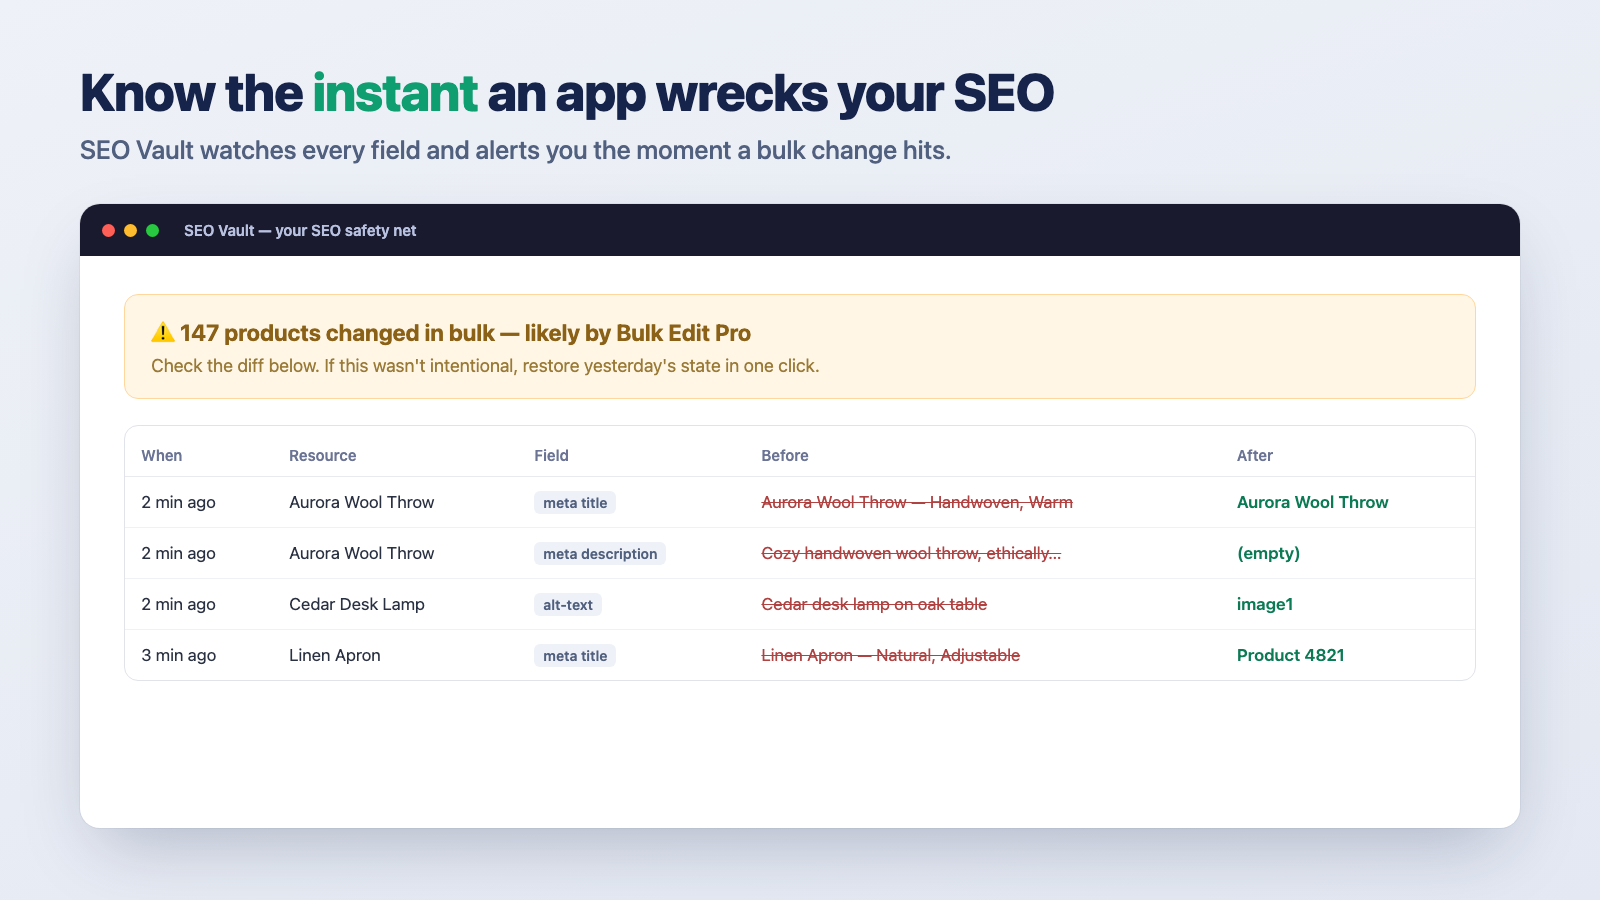Click the 'Before' column header
The image size is (1600, 900).
(785, 455)
